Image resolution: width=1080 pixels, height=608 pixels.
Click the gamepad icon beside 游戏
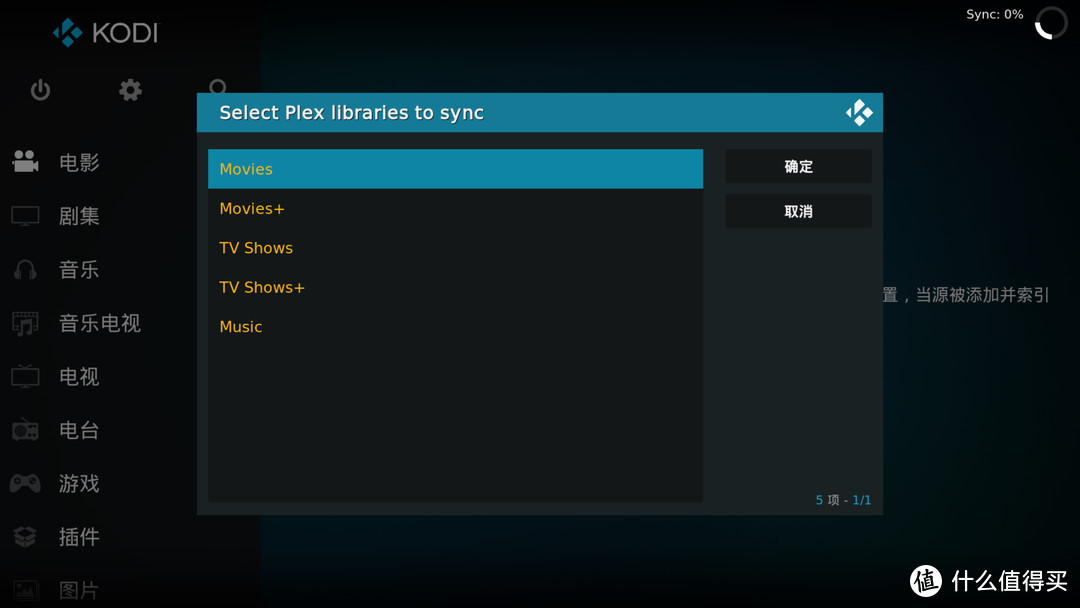25,484
